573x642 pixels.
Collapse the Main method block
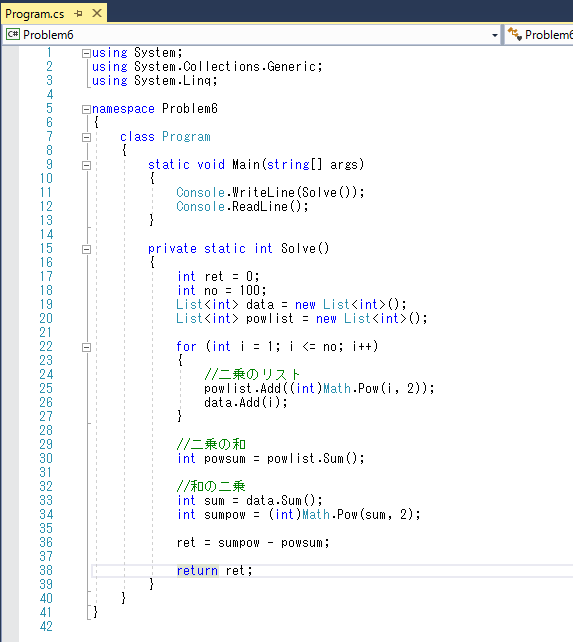pyautogui.click(x=86, y=165)
